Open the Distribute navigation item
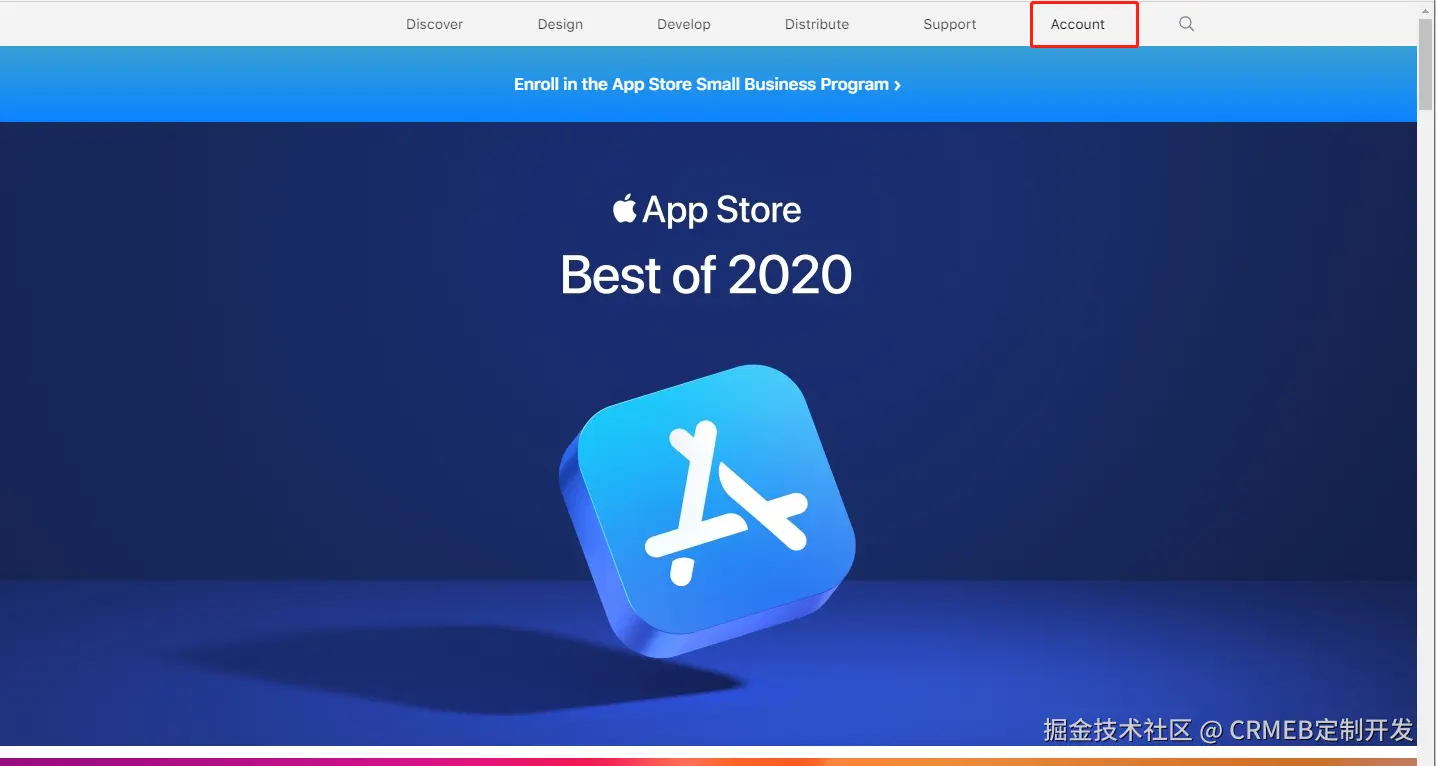 [817, 24]
